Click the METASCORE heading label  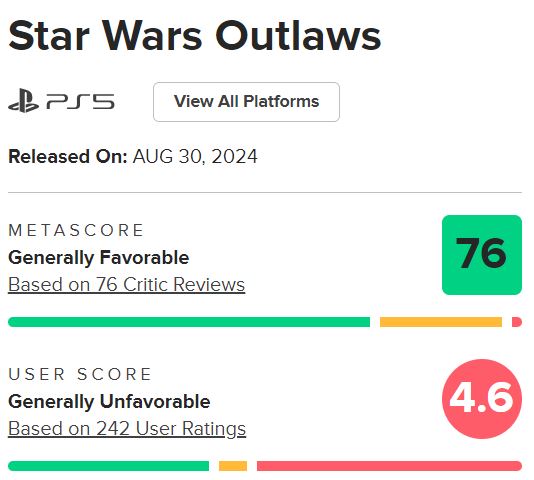pyautogui.click(x=76, y=230)
